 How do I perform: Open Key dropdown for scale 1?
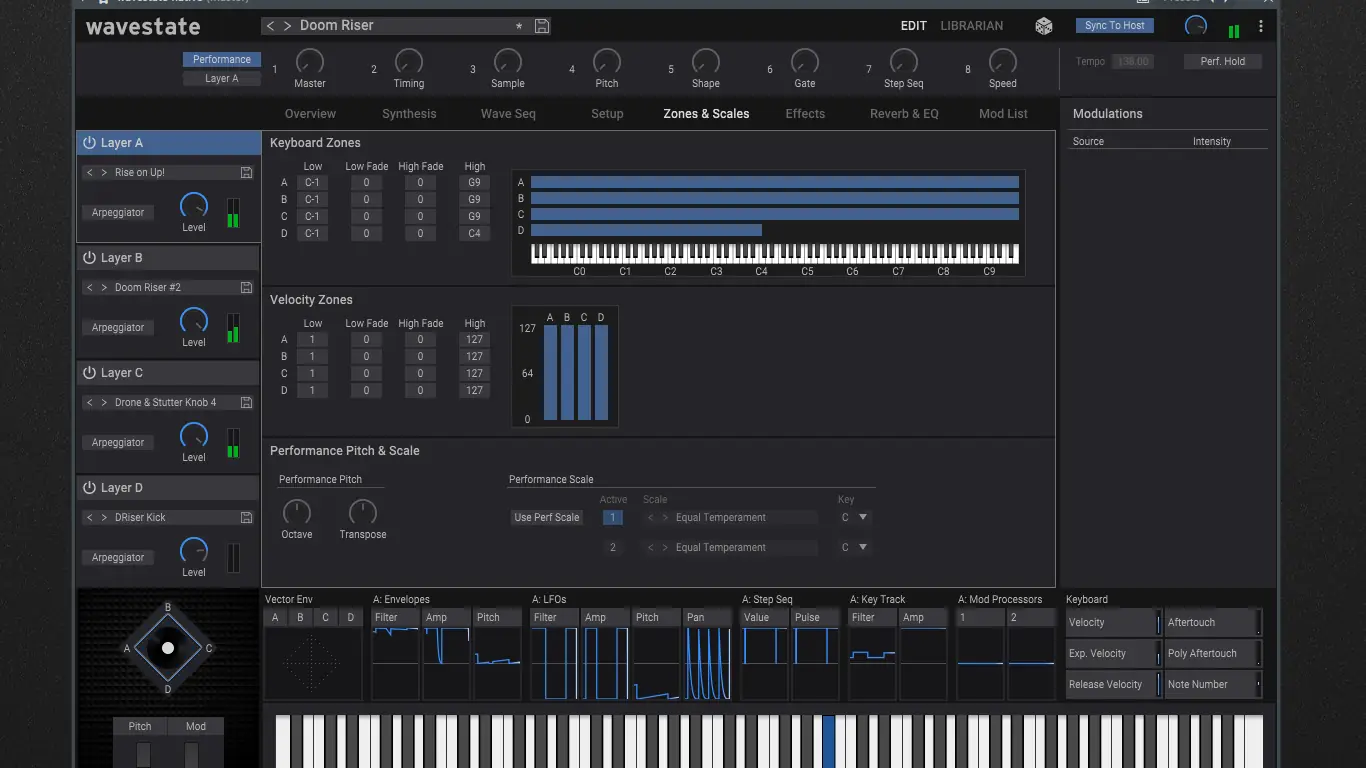point(855,518)
